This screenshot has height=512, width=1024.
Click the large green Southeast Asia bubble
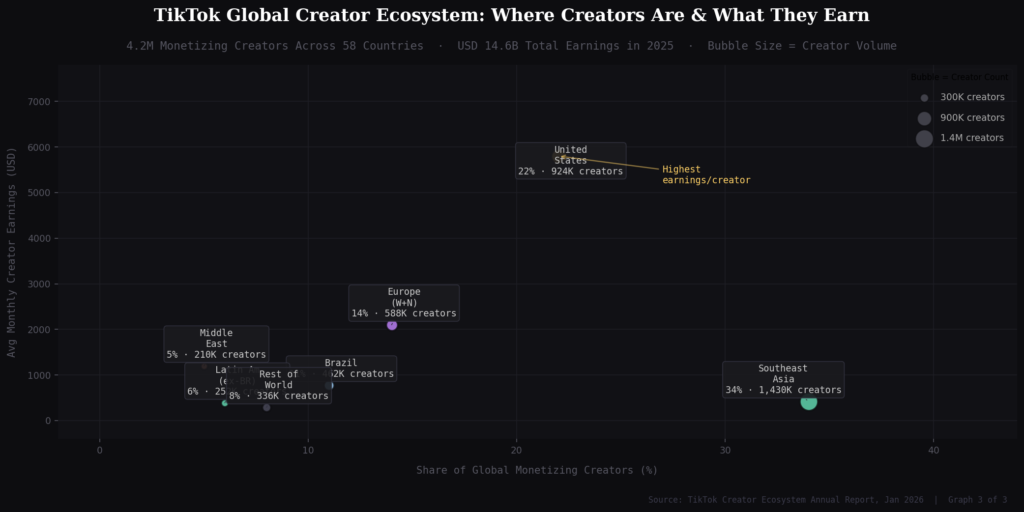tap(808, 402)
